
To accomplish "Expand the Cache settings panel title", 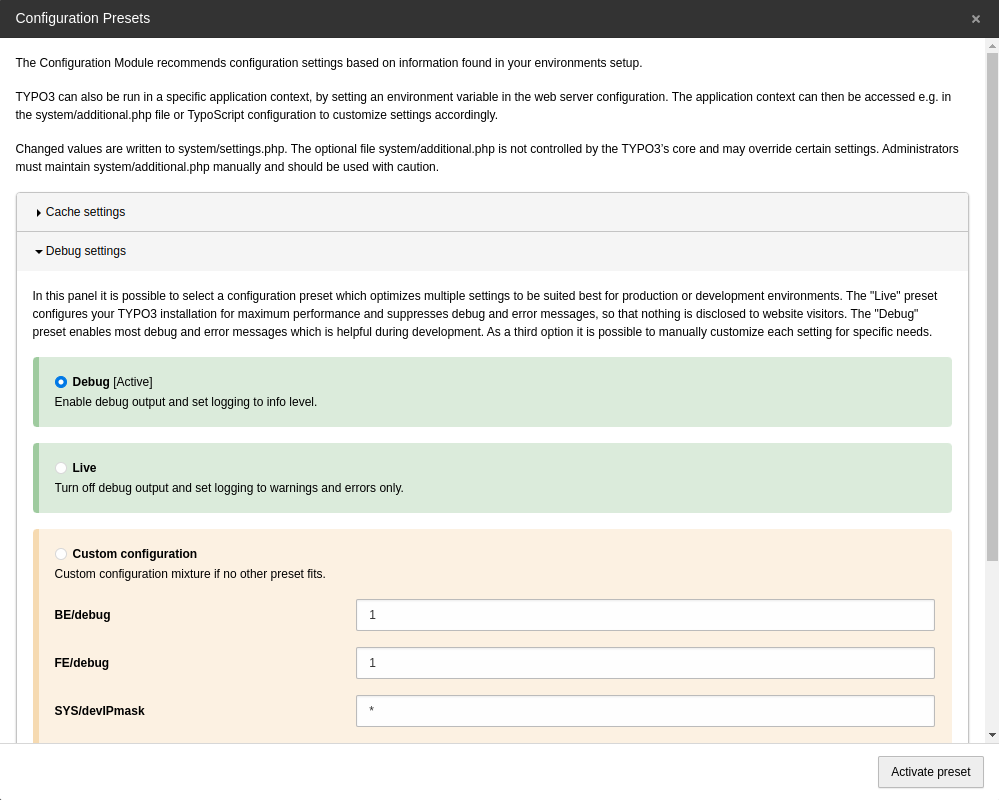I will coord(85,212).
